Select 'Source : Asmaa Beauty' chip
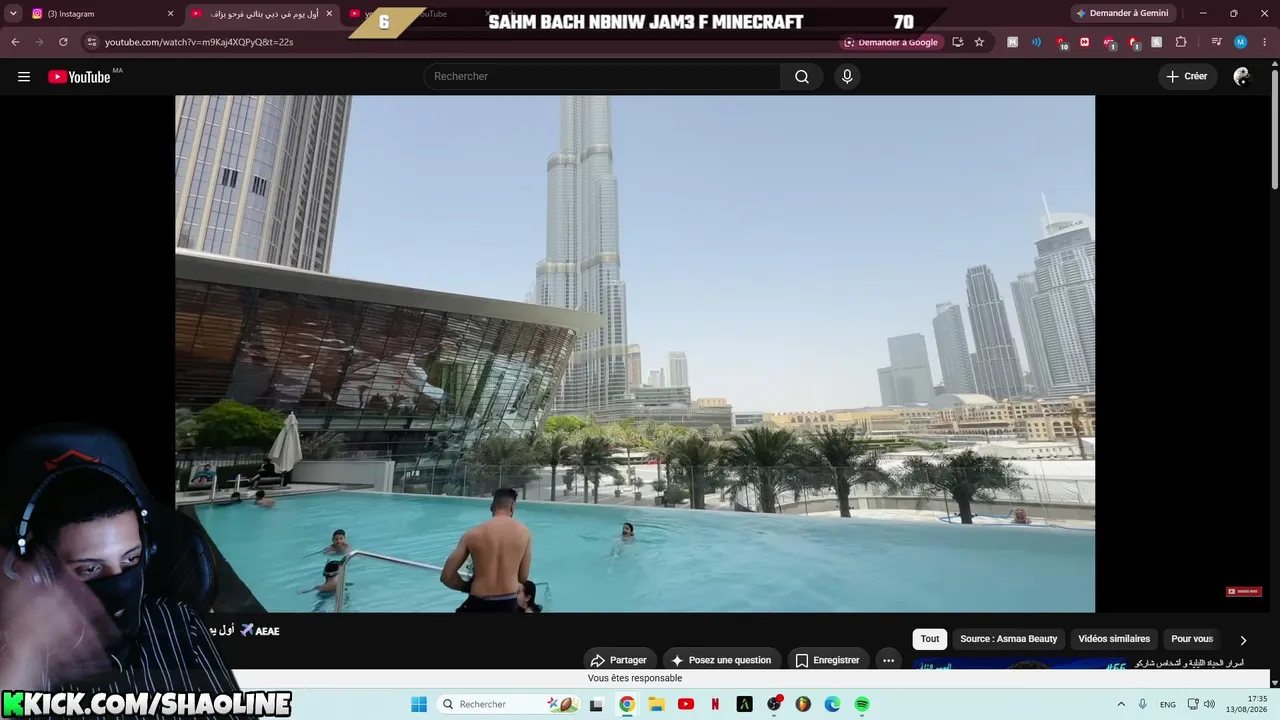This screenshot has width=1280, height=720. pyautogui.click(x=1009, y=639)
